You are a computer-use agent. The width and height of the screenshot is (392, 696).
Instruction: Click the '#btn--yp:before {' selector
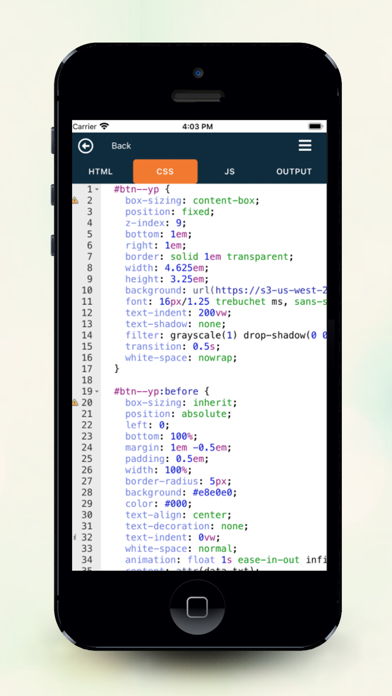[x=162, y=392]
